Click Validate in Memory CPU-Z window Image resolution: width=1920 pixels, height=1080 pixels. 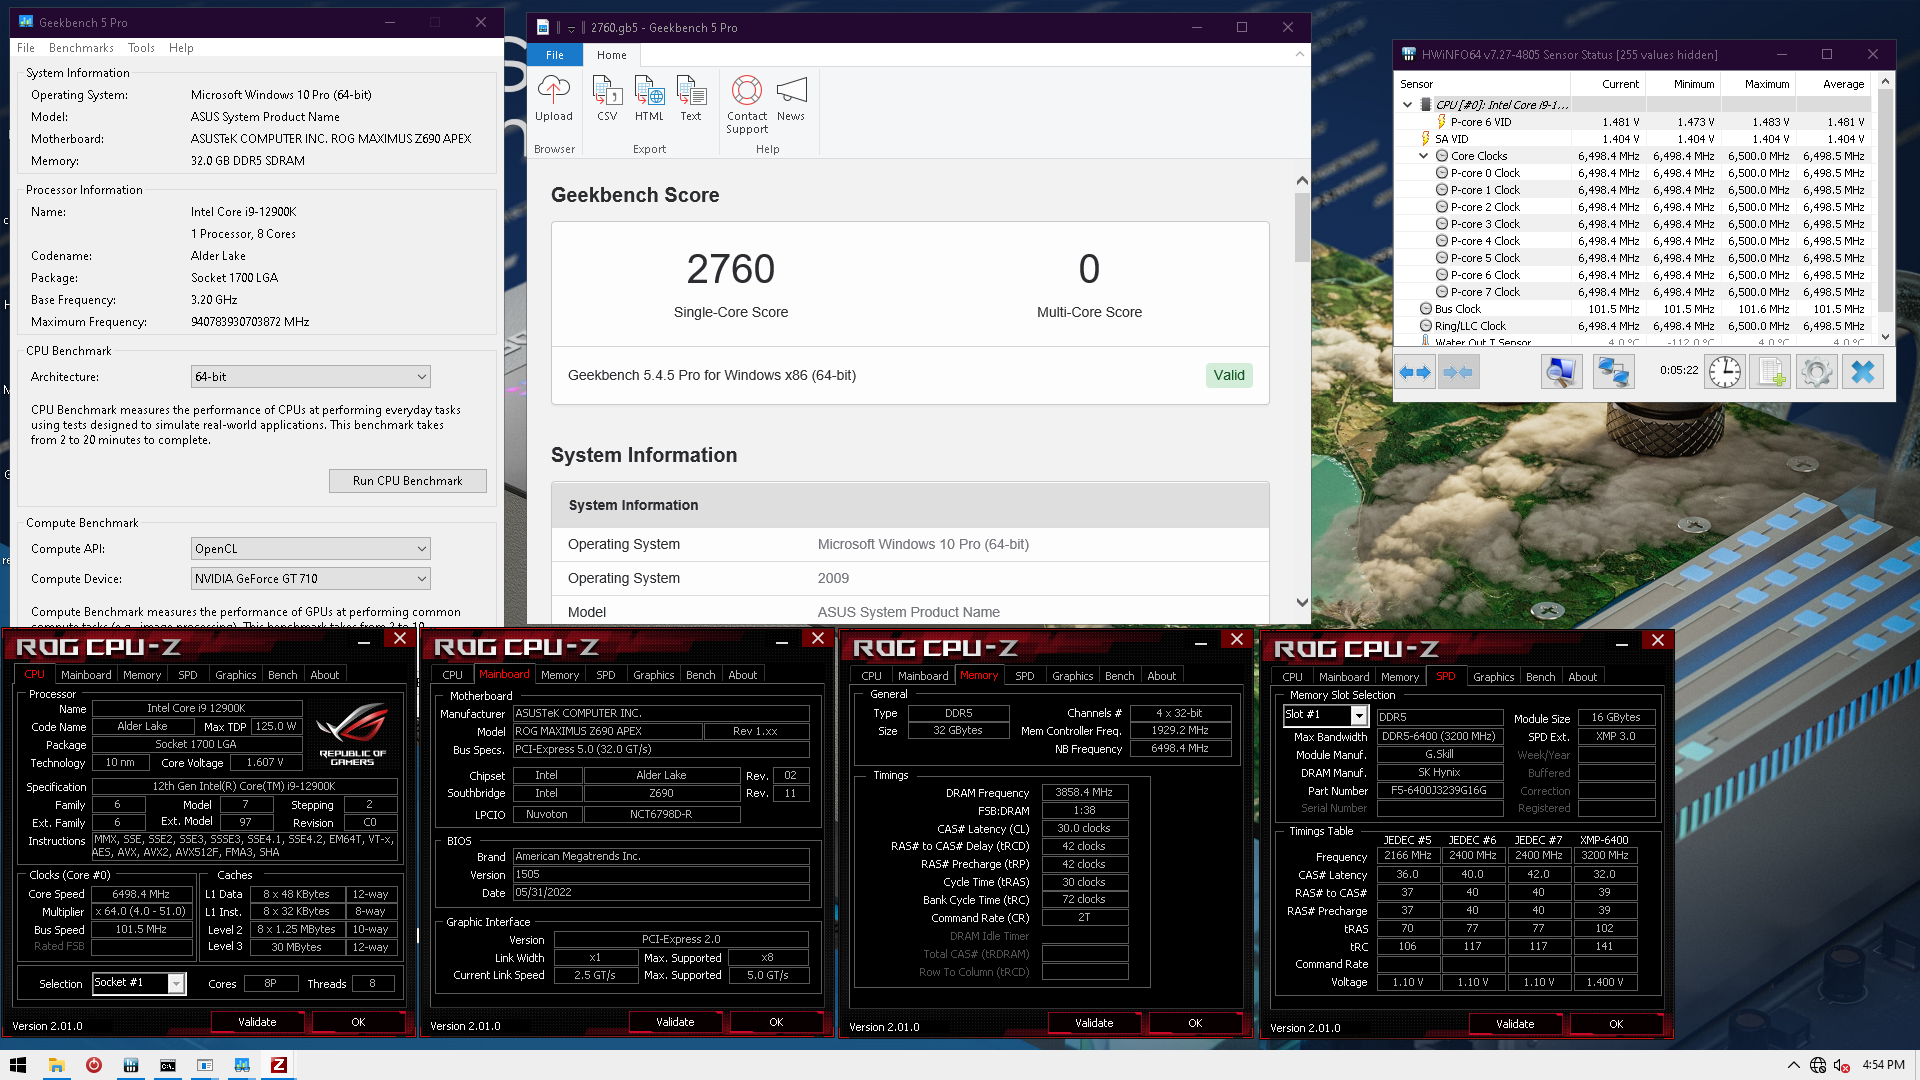point(1094,1023)
